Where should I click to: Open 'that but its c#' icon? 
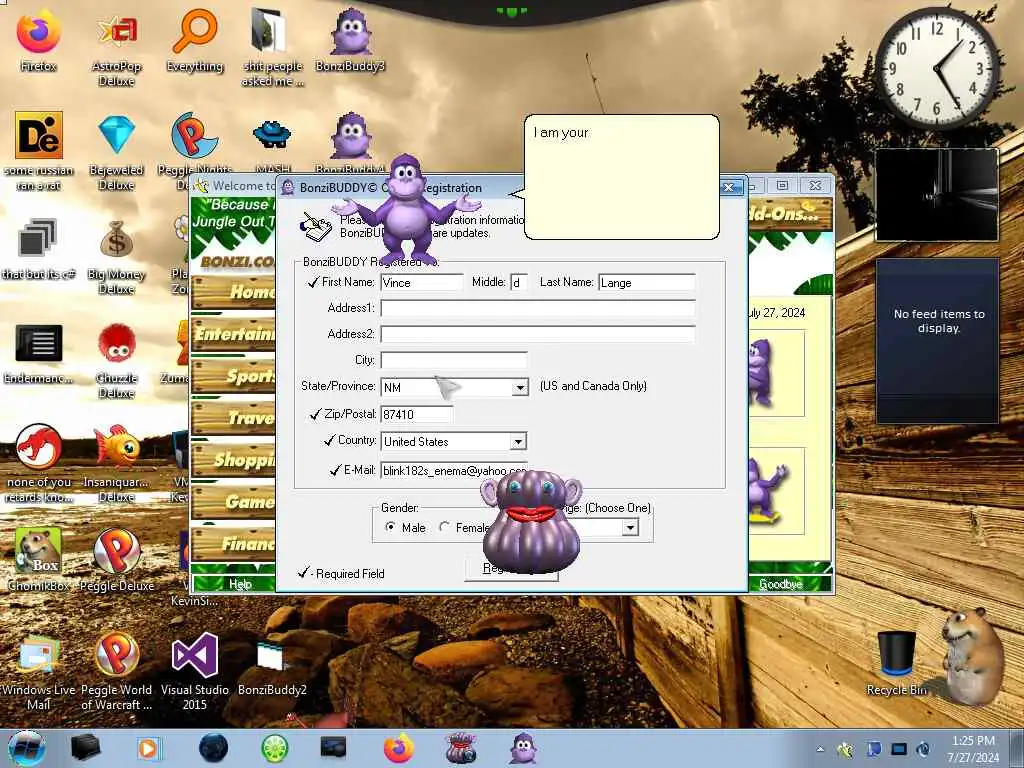[38, 249]
